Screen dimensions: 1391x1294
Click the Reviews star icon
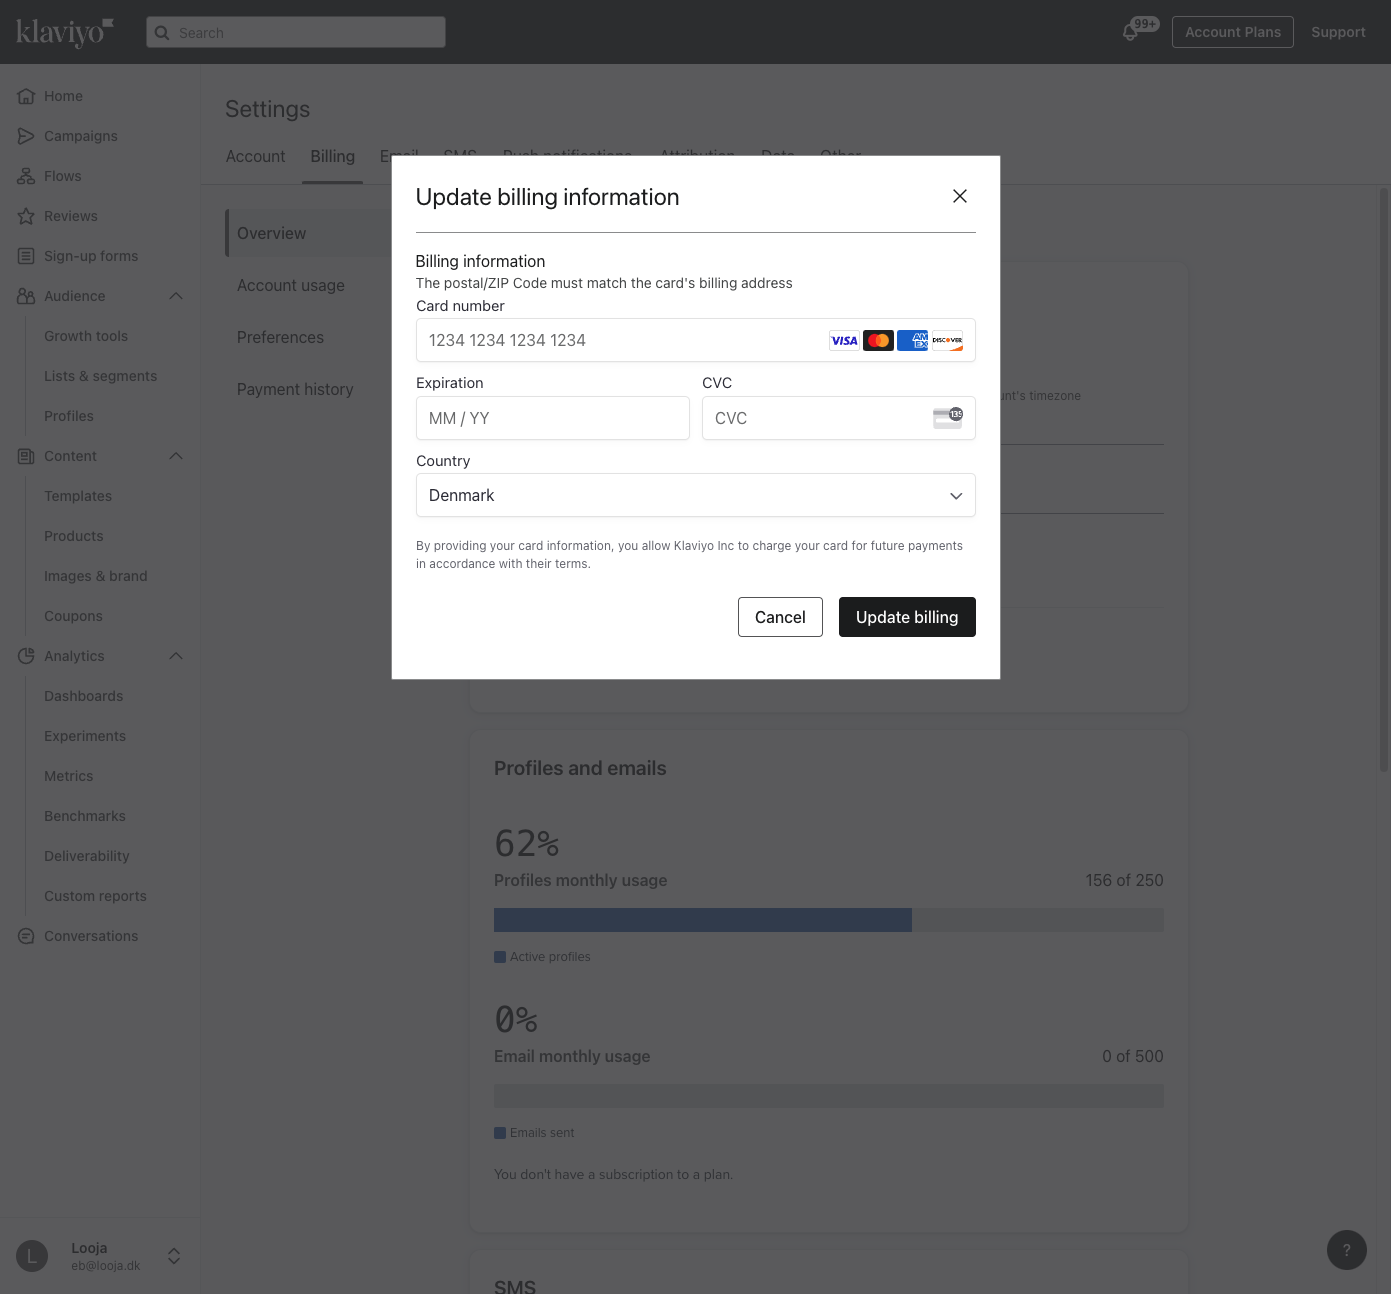pyautogui.click(x=26, y=216)
